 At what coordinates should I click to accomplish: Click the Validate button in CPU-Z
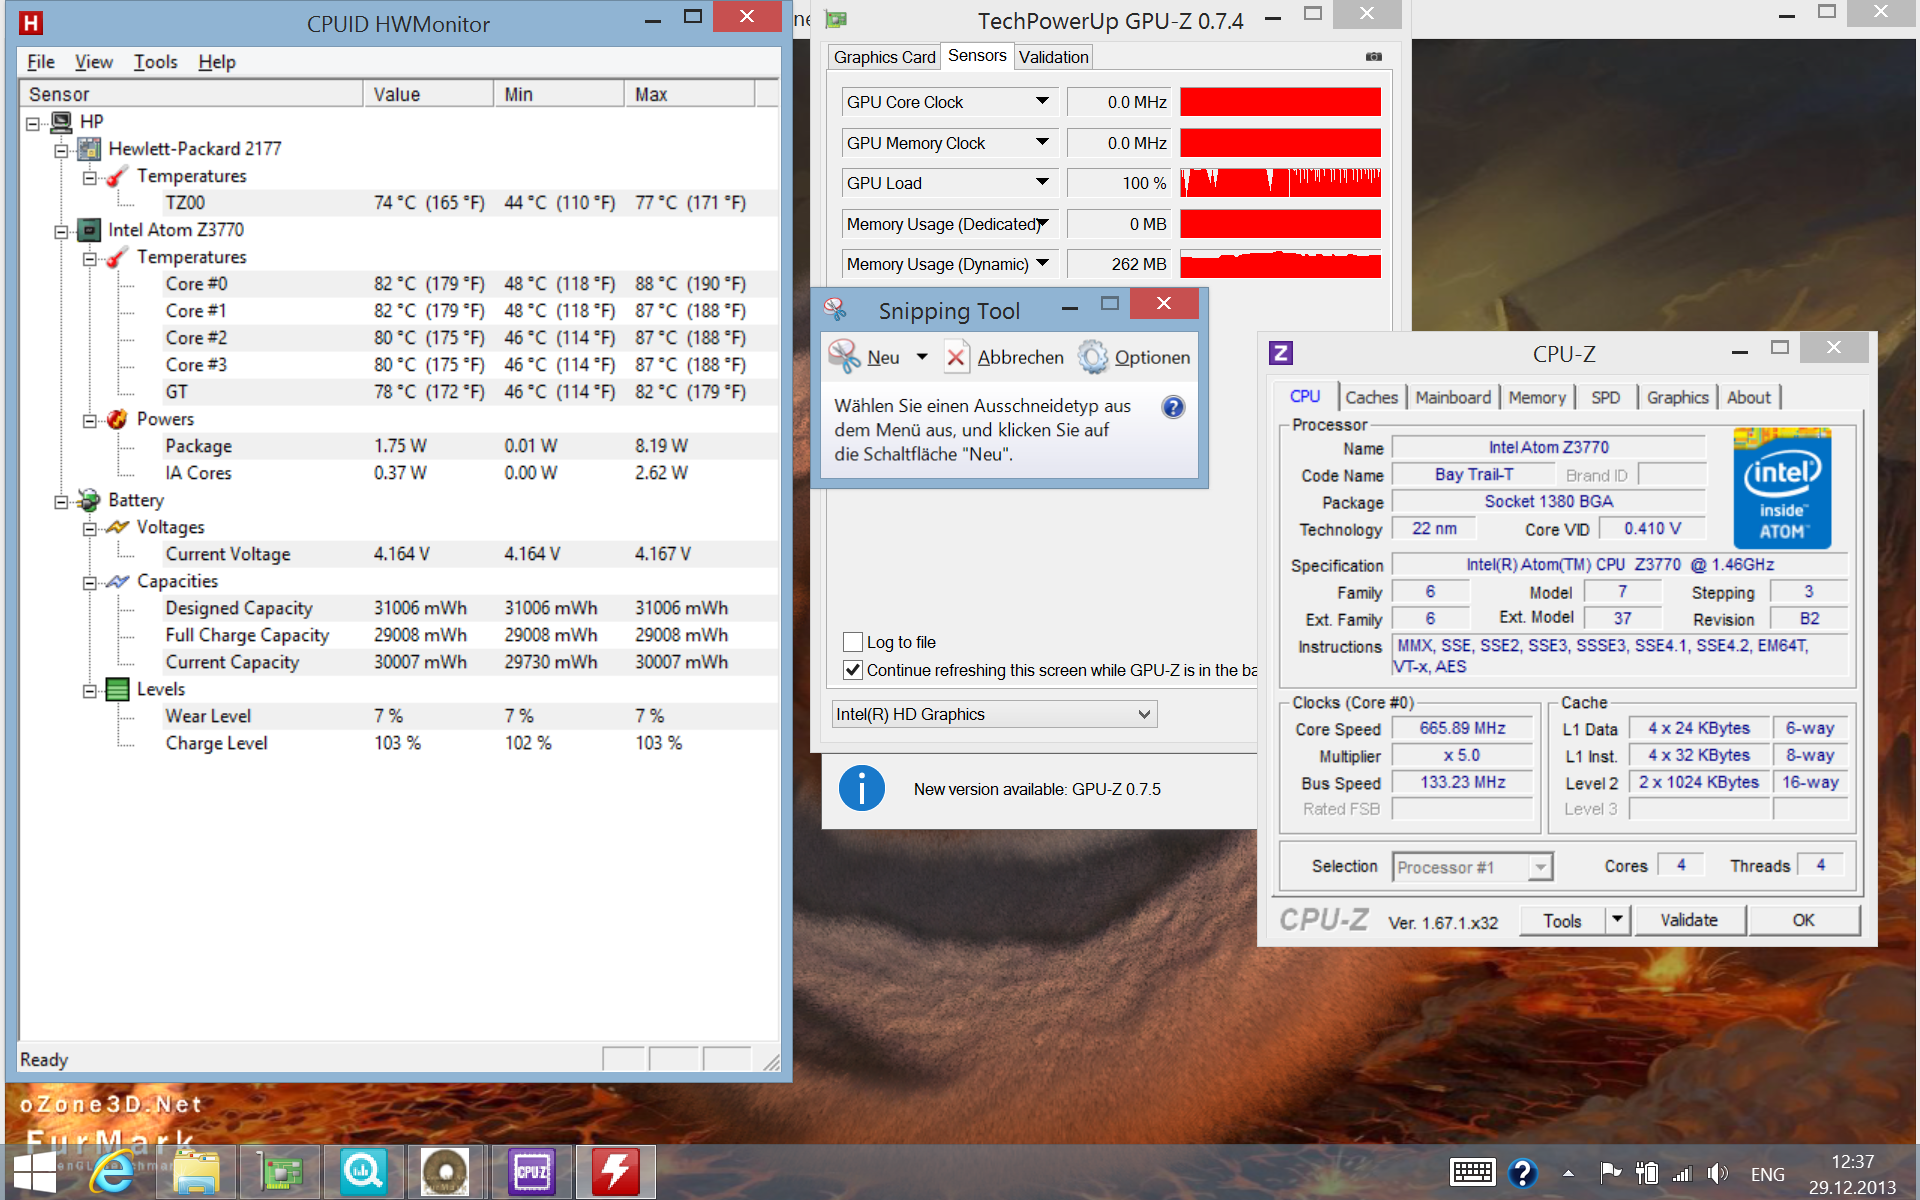[x=1689, y=920]
